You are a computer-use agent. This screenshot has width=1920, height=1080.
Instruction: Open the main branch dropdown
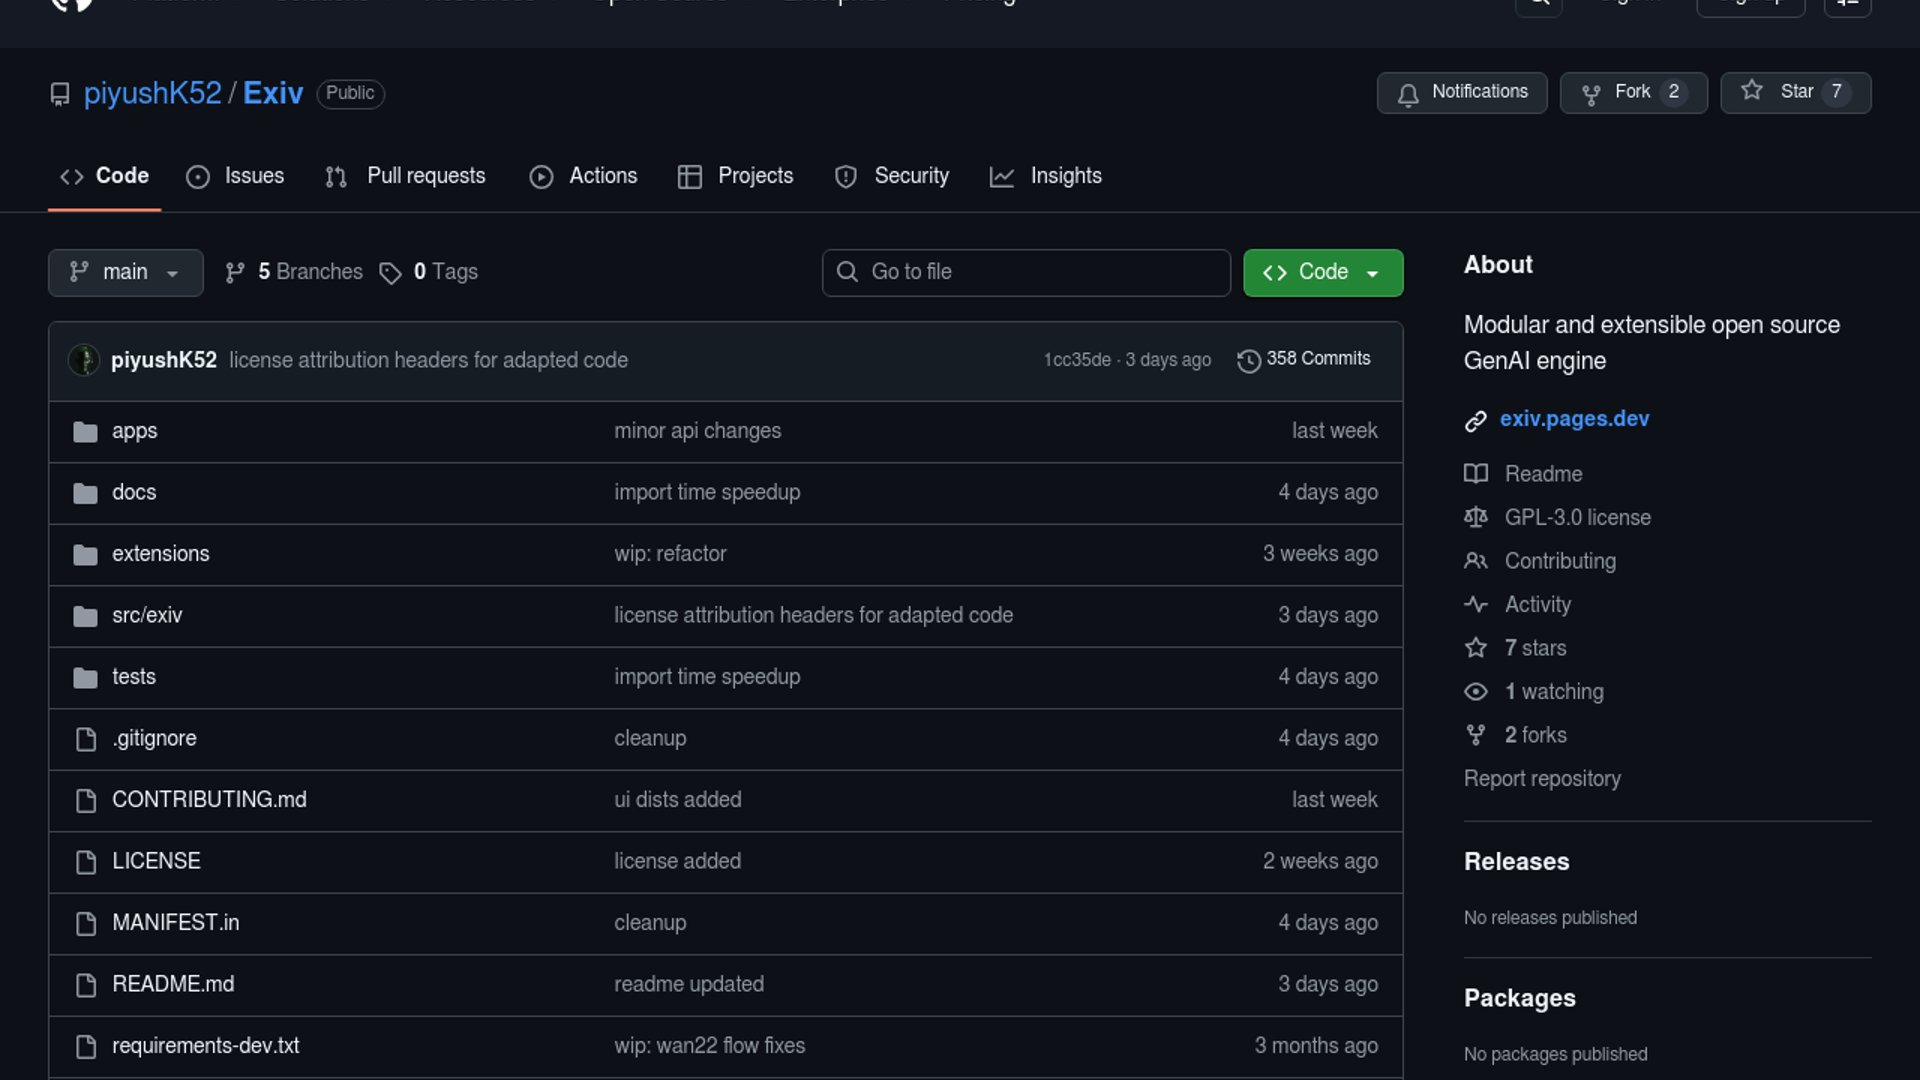[x=125, y=272]
